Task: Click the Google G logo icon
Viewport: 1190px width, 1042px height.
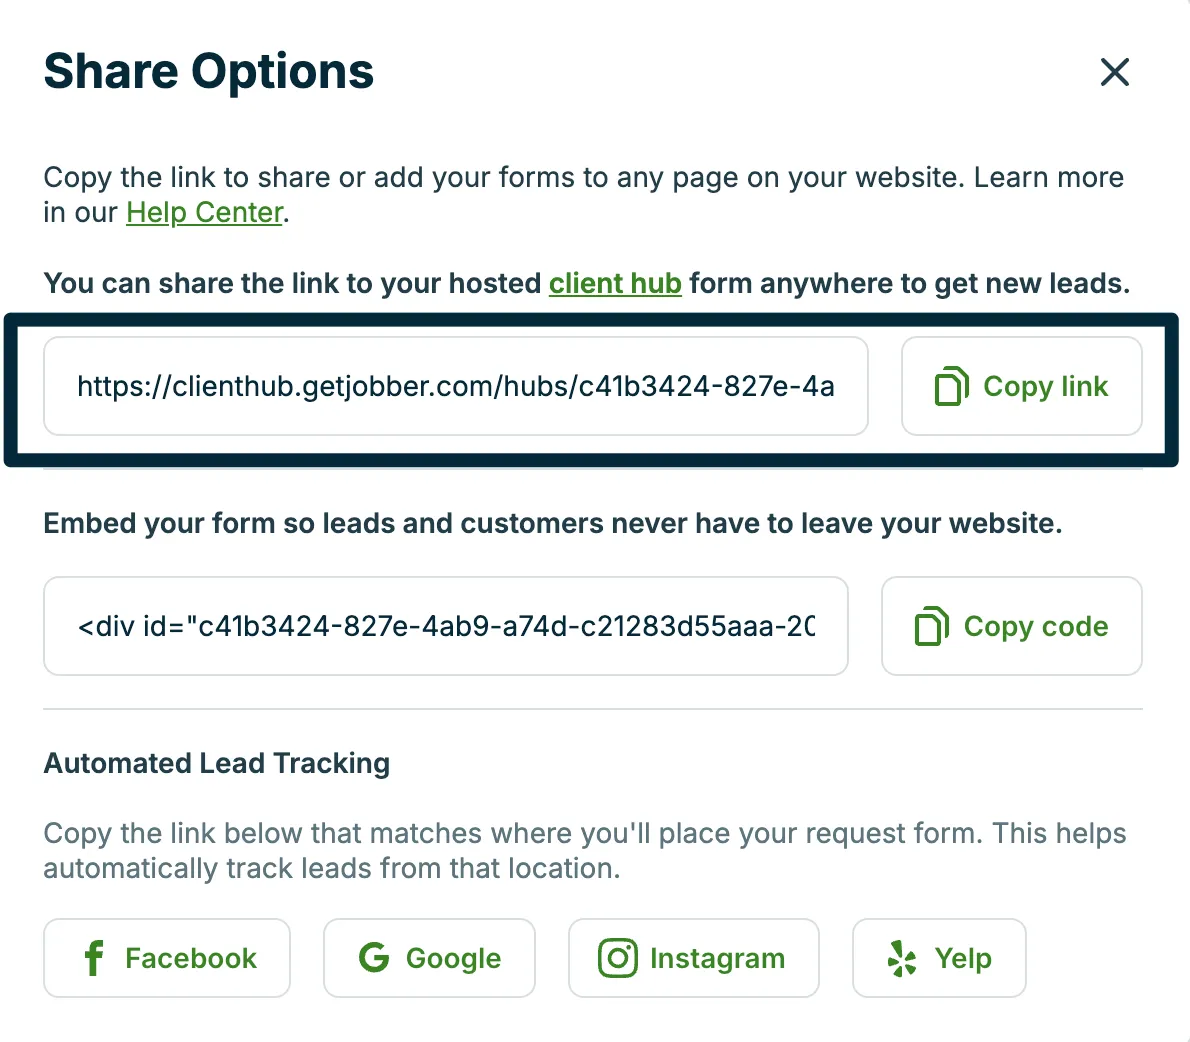Action: 374,958
